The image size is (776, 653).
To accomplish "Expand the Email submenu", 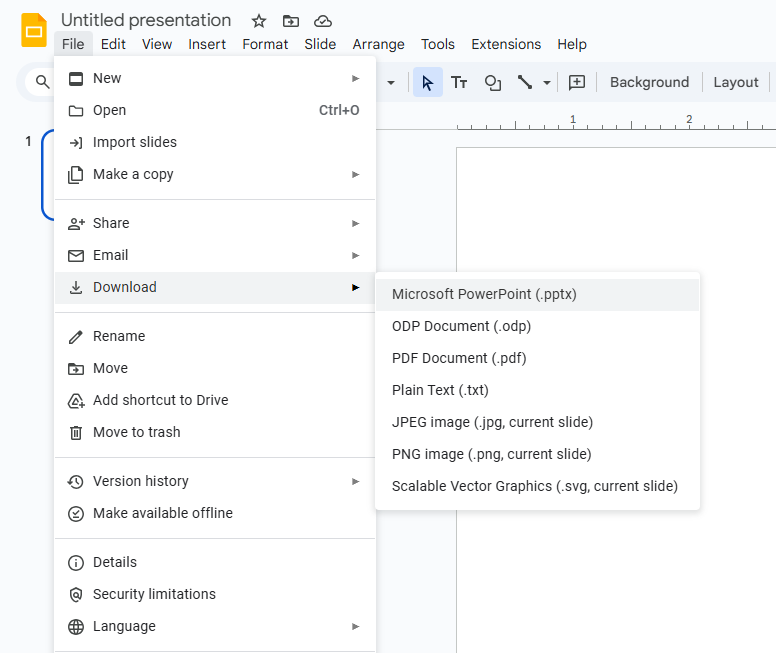I will (215, 255).
